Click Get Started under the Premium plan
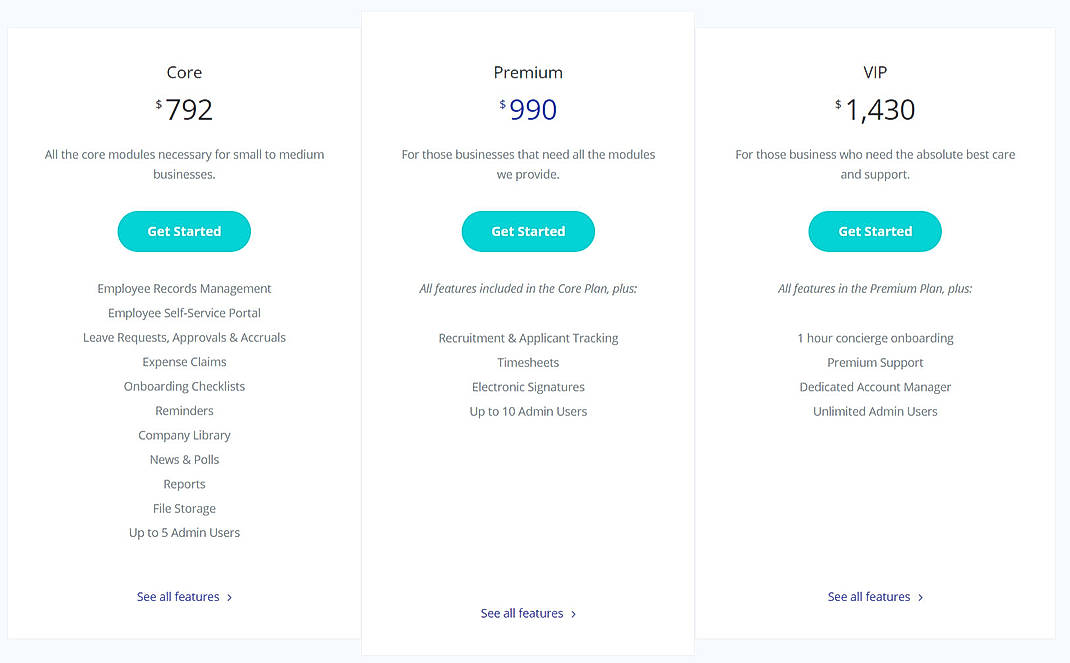 click(x=528, y=231)
